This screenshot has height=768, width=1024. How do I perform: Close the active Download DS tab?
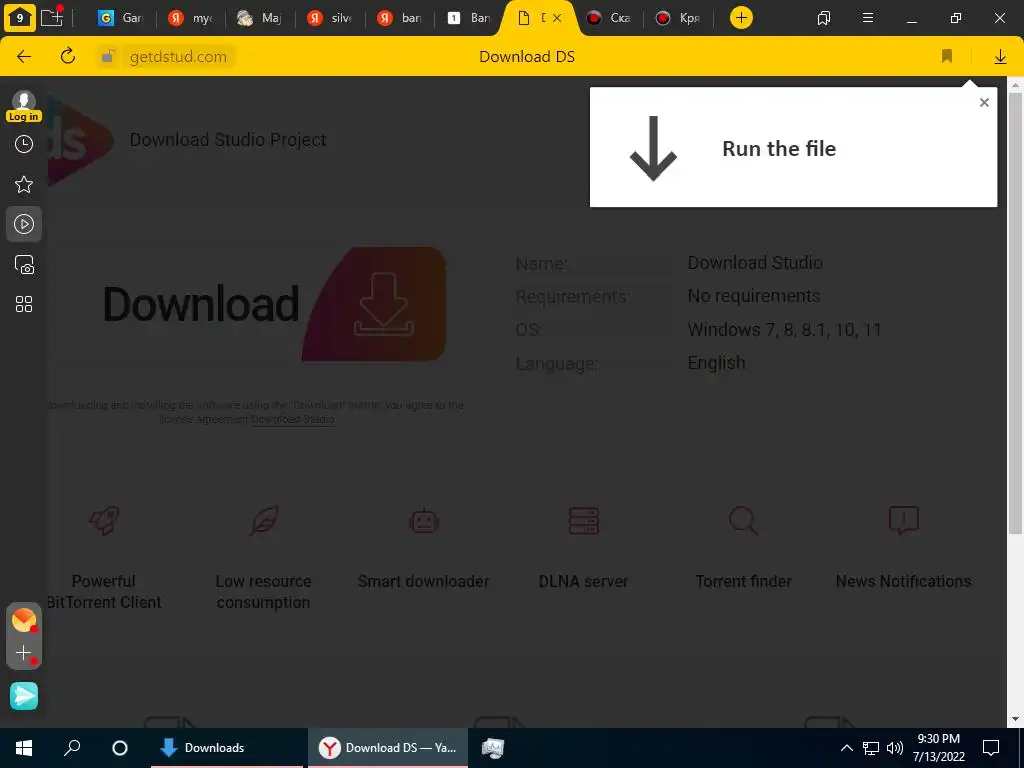[x=557, y=18]
